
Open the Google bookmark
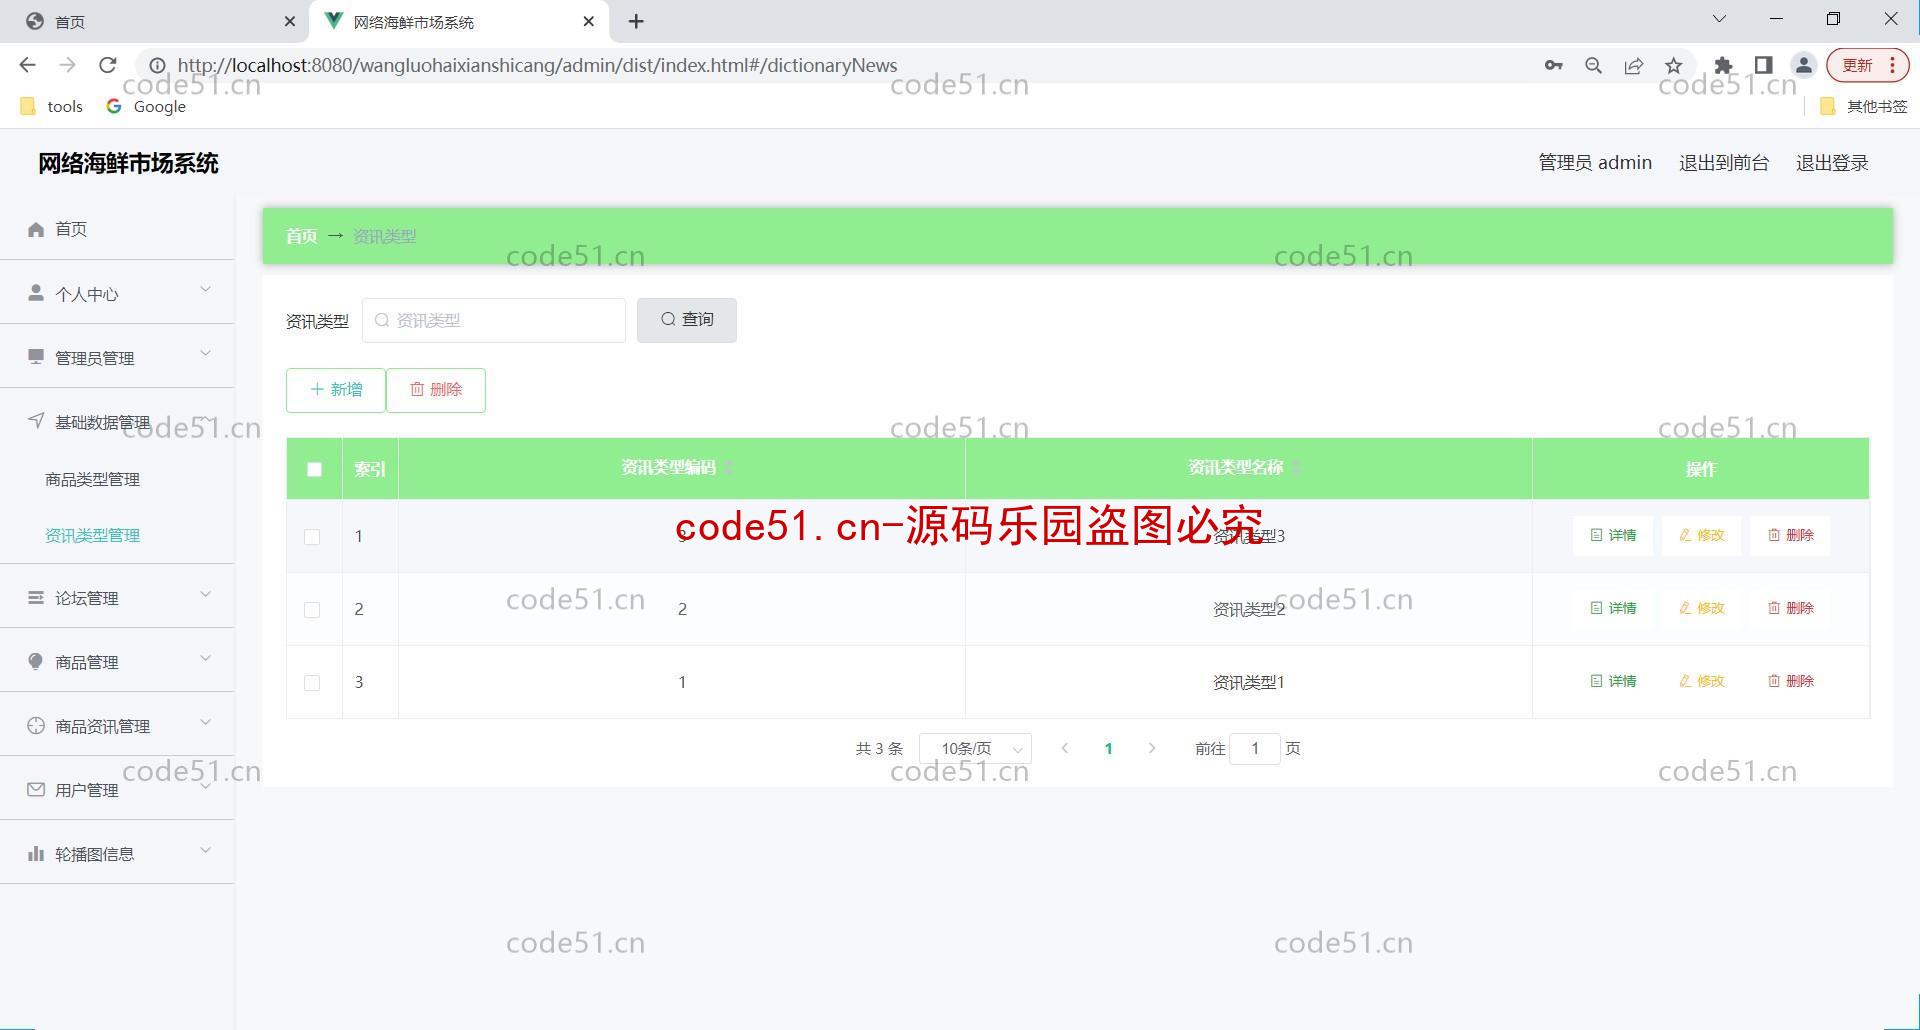coord(146,106)
